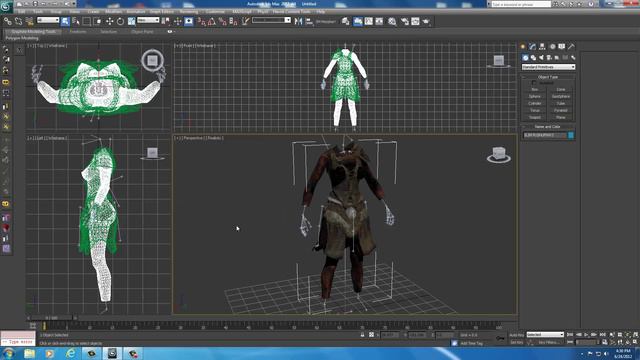Toggle Keyboard Shortcut Override button
The width and height of the screenshot is (640, 360).
point(189,21)
